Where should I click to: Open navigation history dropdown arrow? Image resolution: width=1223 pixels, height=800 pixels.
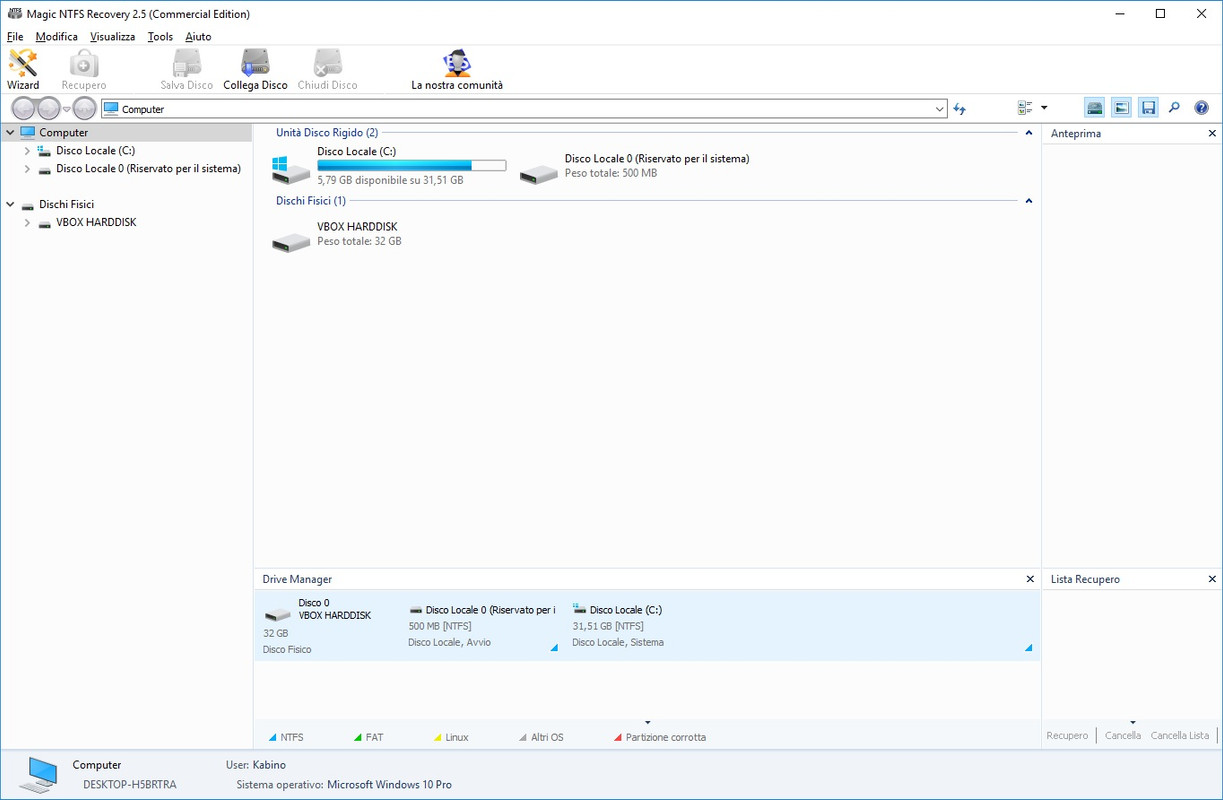click(67, 109)
